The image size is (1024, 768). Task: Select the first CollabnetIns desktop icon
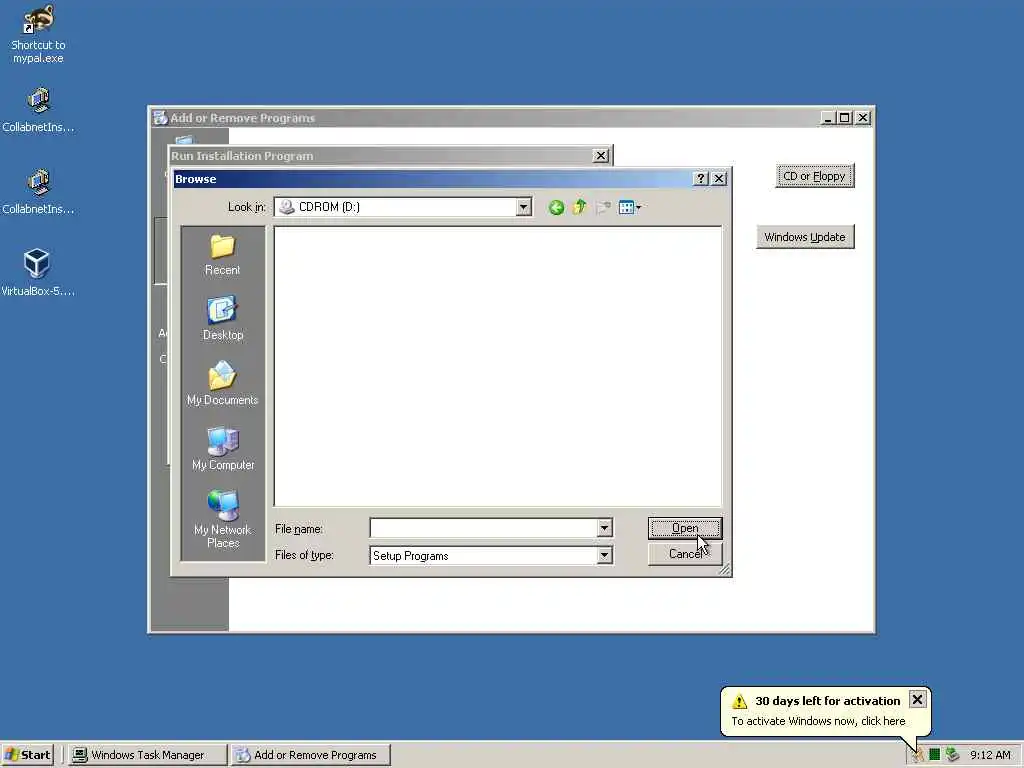pos(38,110)
